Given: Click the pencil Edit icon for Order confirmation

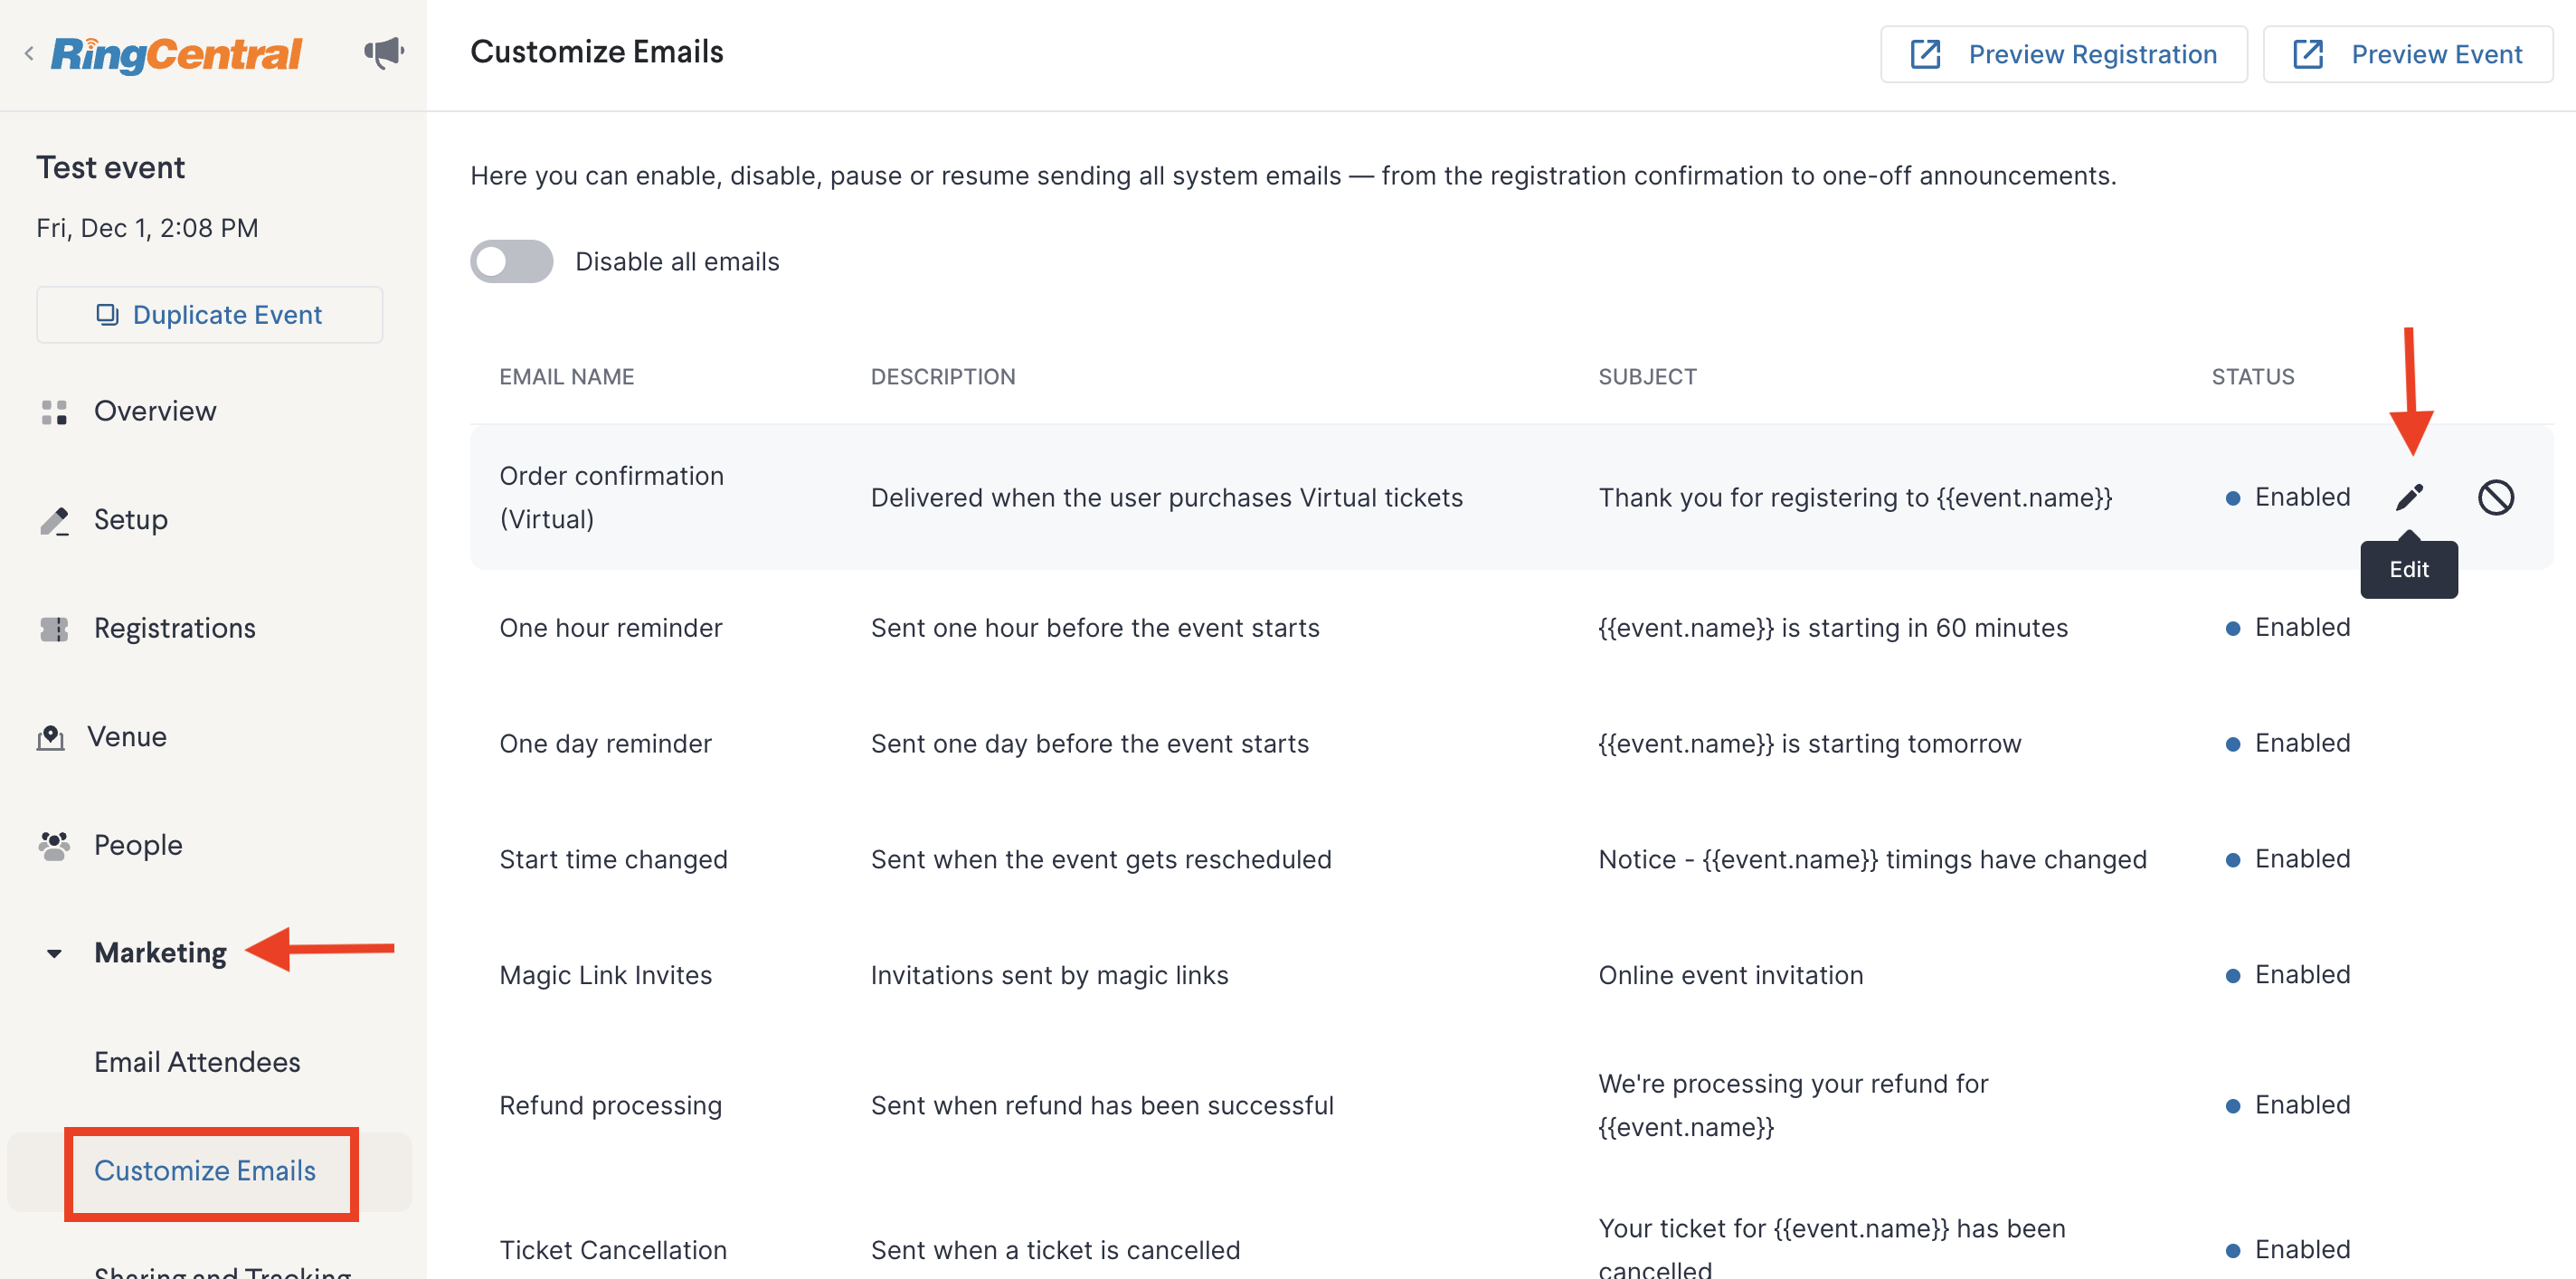Looking at the screenshot, I should click(2409, 497).
